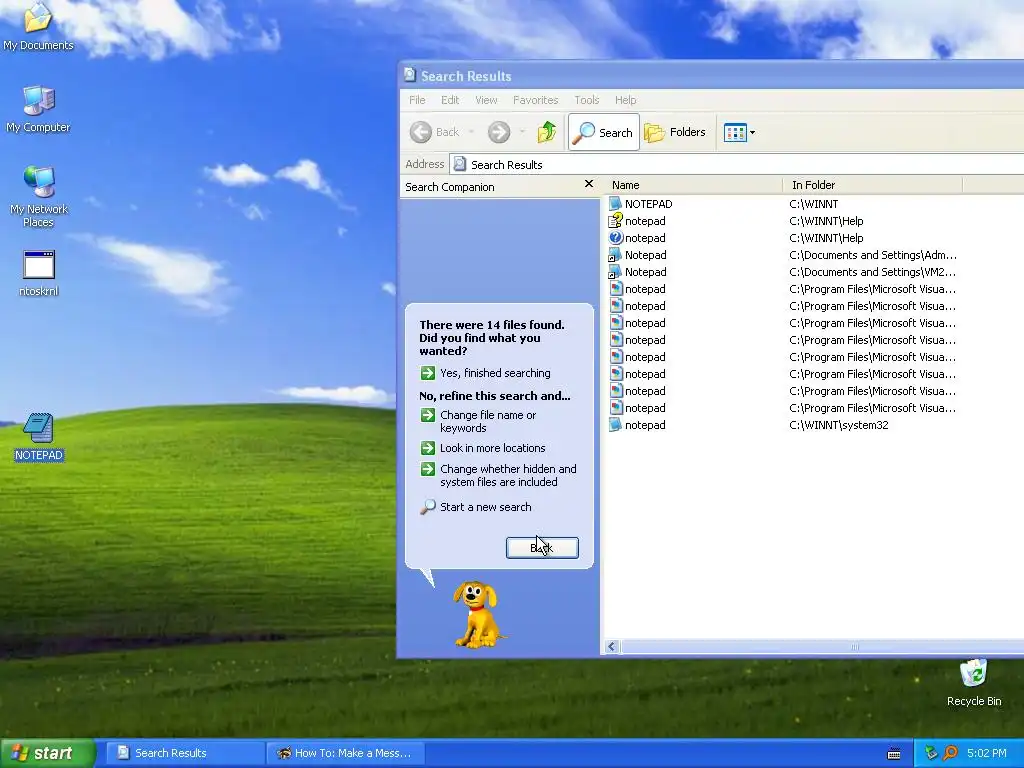Screen dimensions: 1024x768
Task: Select notepad with blue question circle icon
Action: point(637,238)
